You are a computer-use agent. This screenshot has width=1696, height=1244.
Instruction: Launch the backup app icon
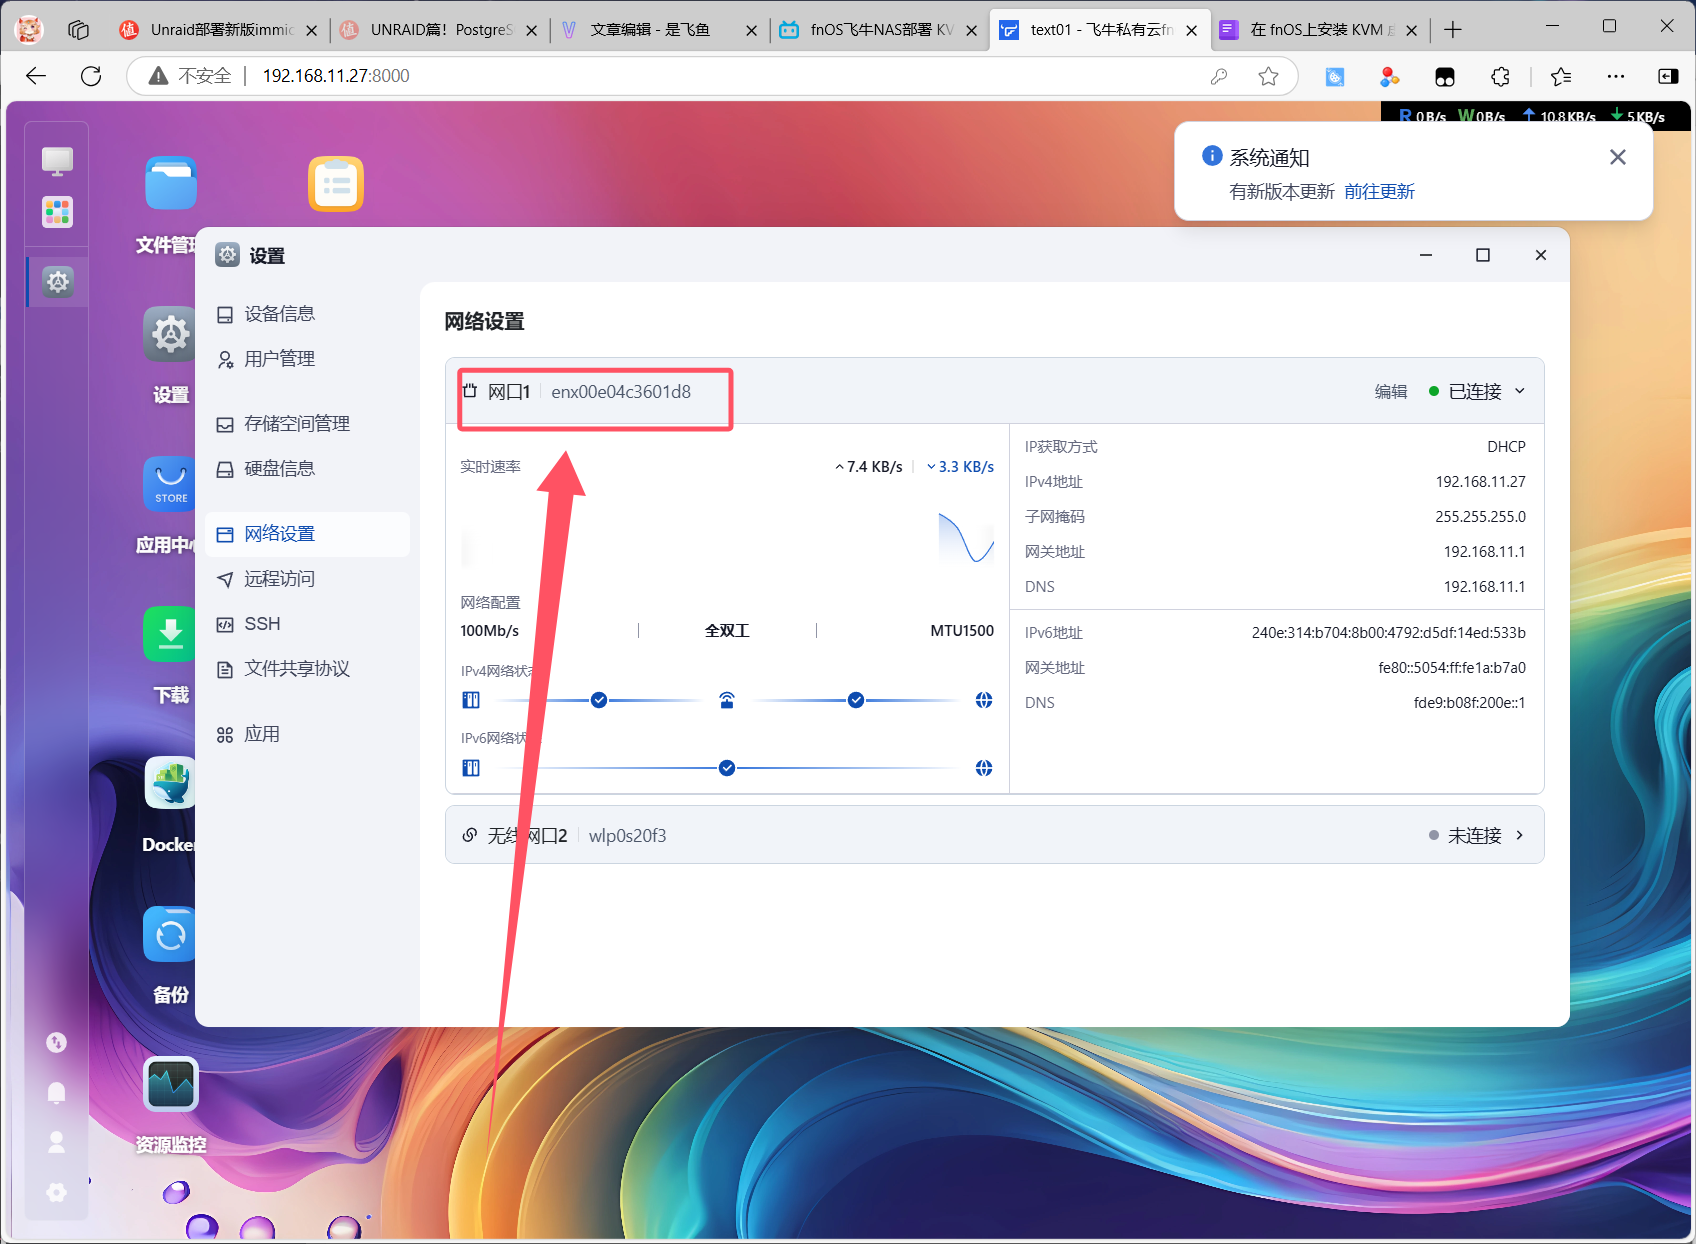[x=170, y=935]
